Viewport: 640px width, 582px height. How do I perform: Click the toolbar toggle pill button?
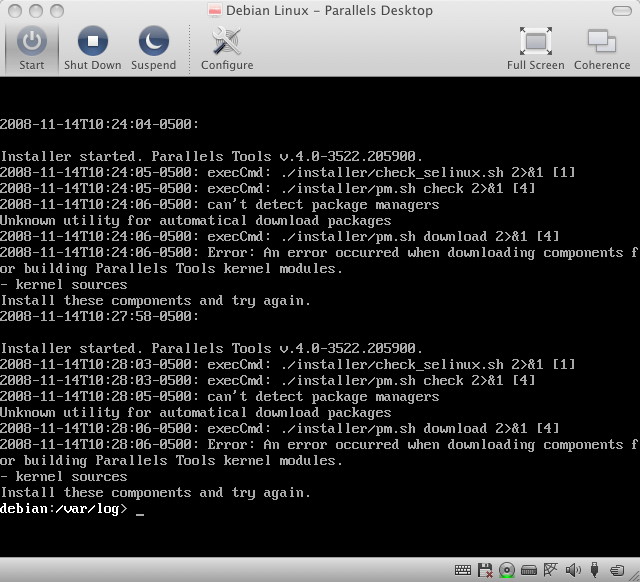[622, 11]
